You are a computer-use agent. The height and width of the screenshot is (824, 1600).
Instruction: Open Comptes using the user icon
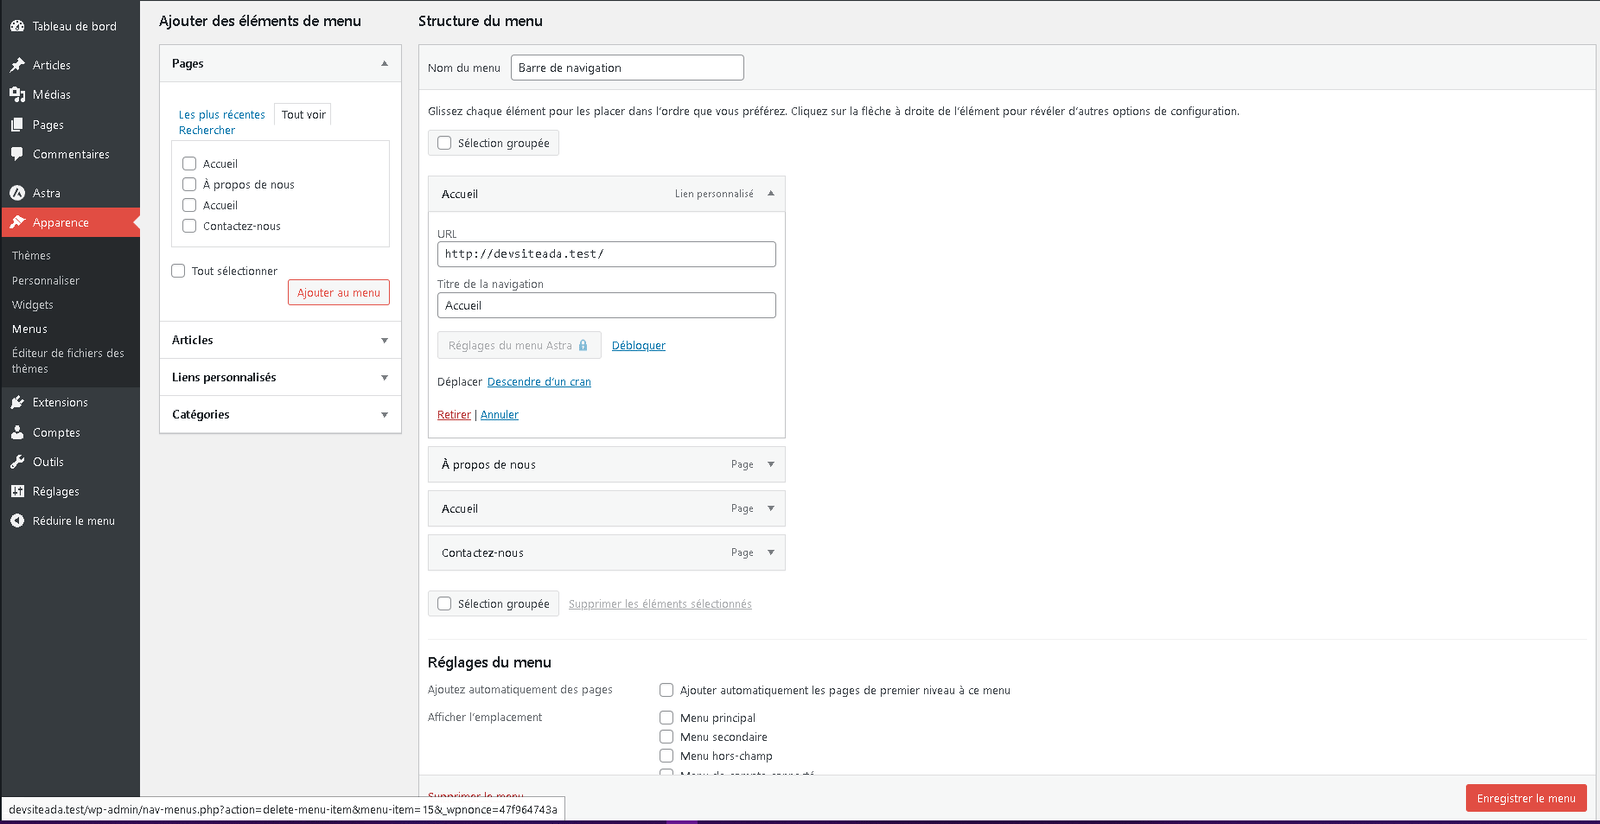pyautogui.click(x=17, y=432)
